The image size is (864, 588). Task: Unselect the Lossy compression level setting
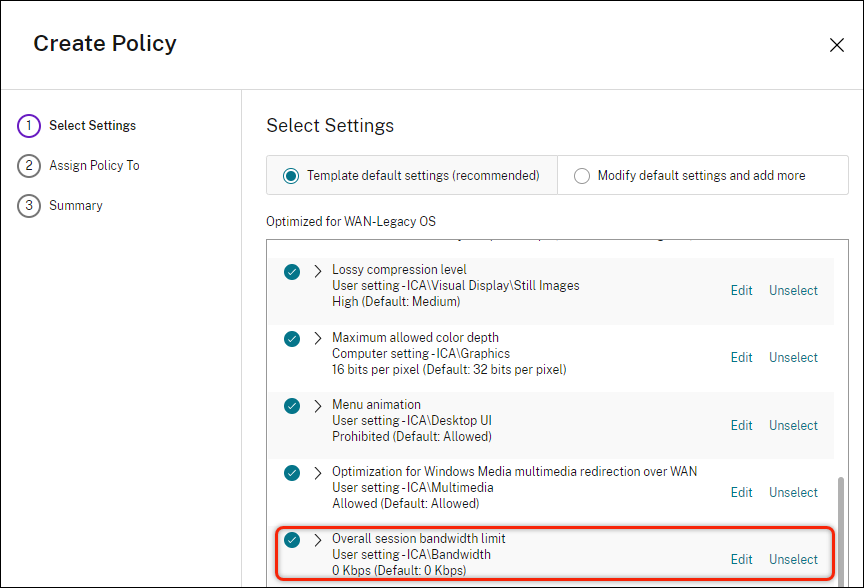point(793,290)
